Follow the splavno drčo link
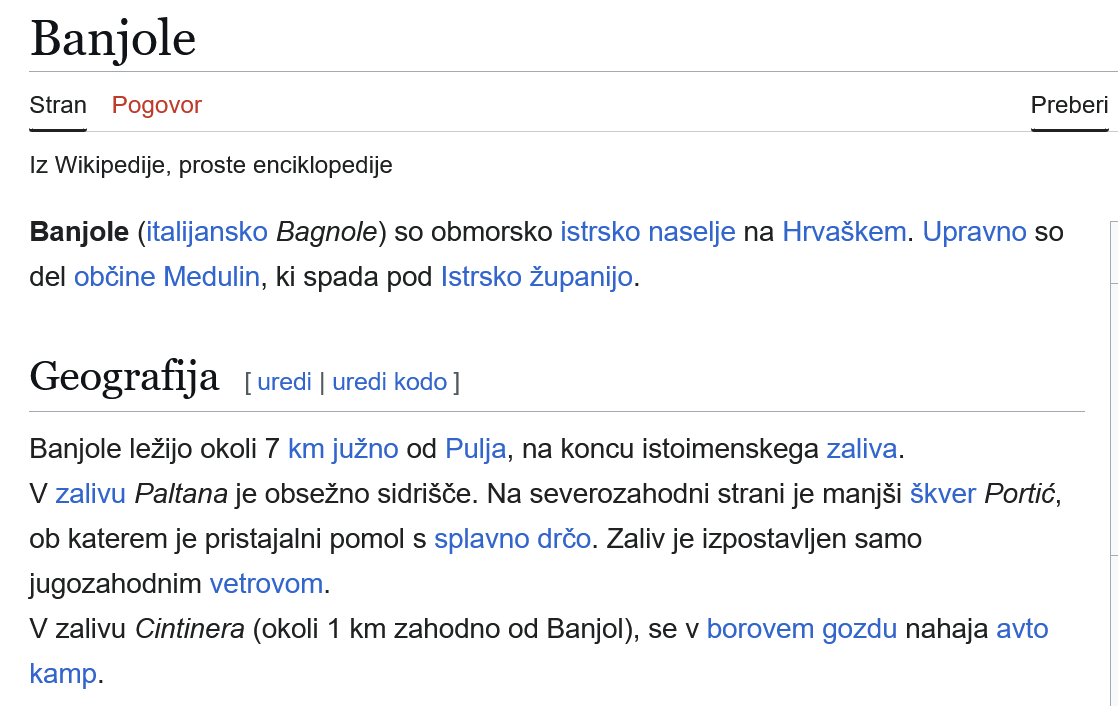The height and width of the screenshot is (706, 1118). click(513, 538)
